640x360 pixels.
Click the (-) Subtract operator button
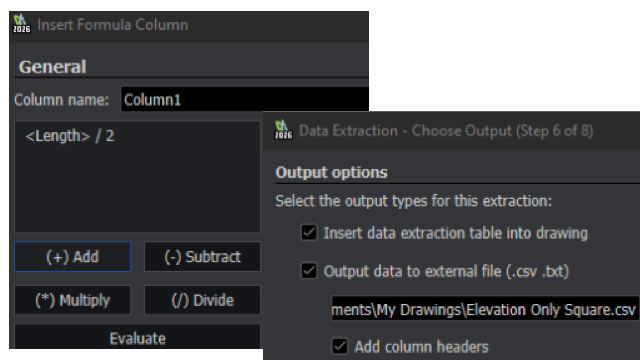(202, 257)
